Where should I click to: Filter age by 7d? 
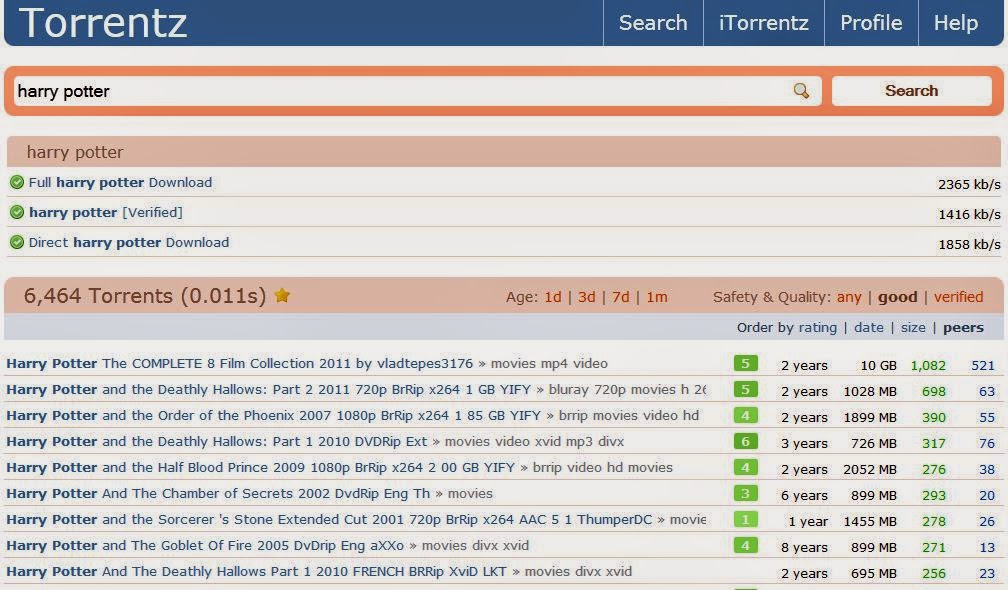pos(620,297)
